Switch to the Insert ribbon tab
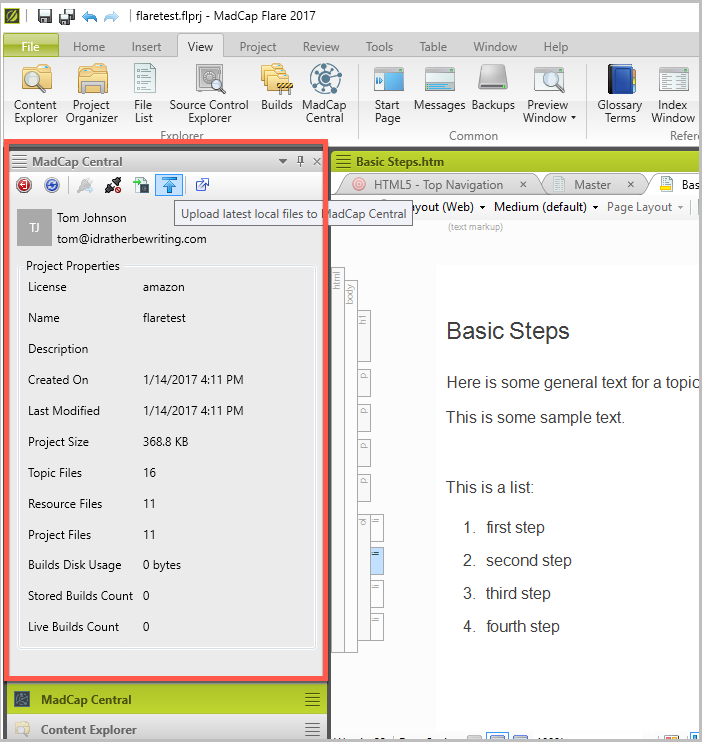The height and width of the screenshot is (742, 702). [x=146, y=47]
